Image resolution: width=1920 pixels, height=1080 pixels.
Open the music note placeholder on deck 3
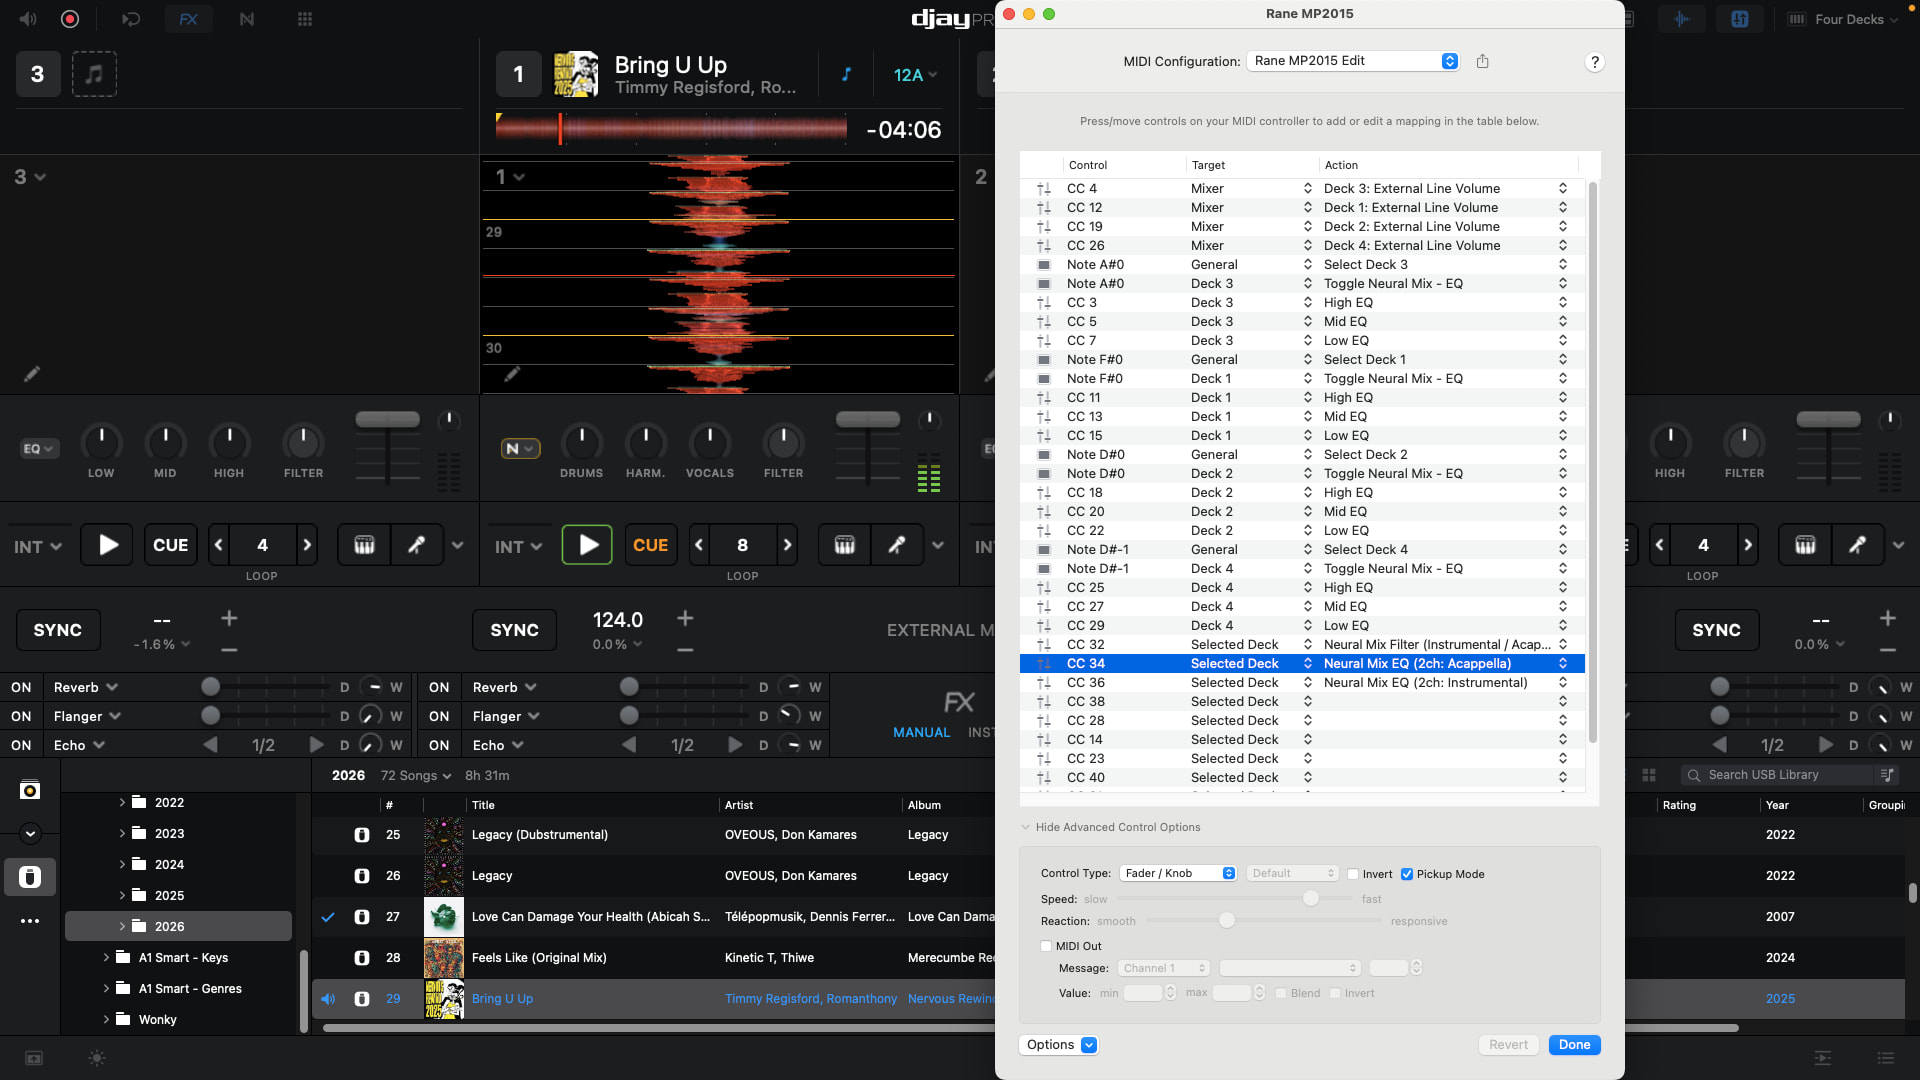click(94, 74)
